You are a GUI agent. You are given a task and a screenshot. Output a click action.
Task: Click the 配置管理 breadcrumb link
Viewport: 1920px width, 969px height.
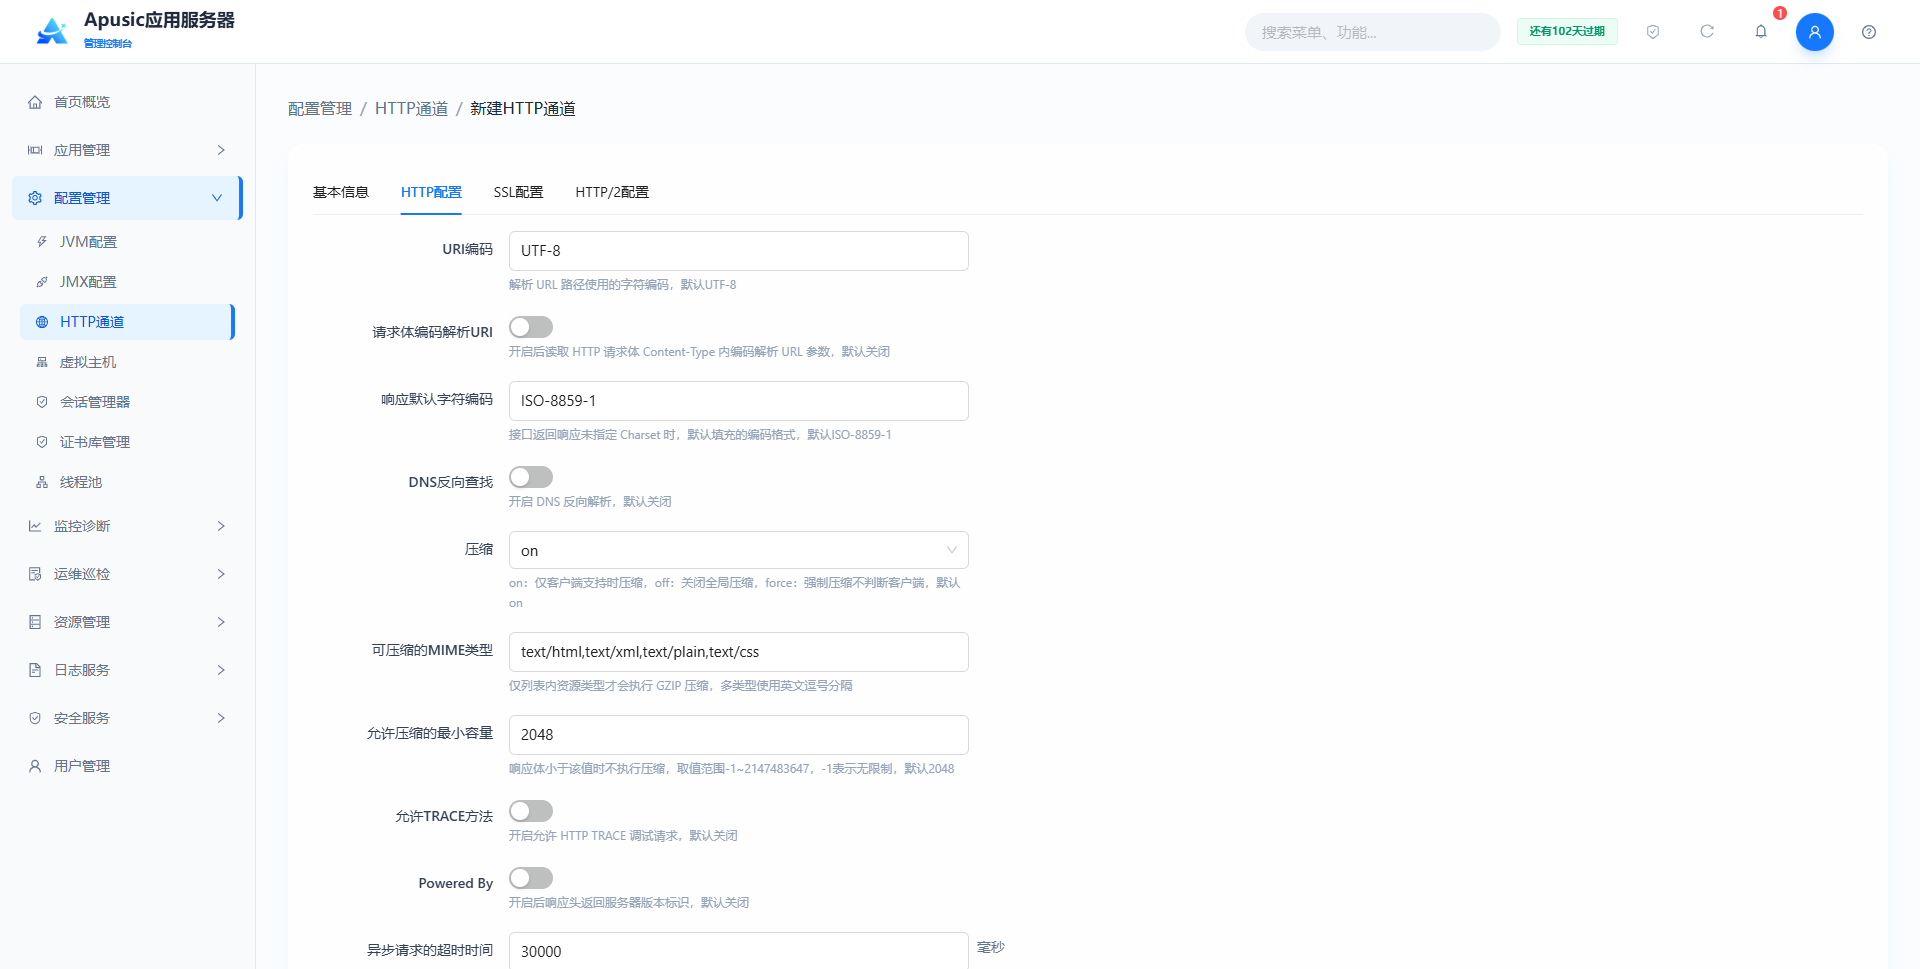click(x=320, y=108)
